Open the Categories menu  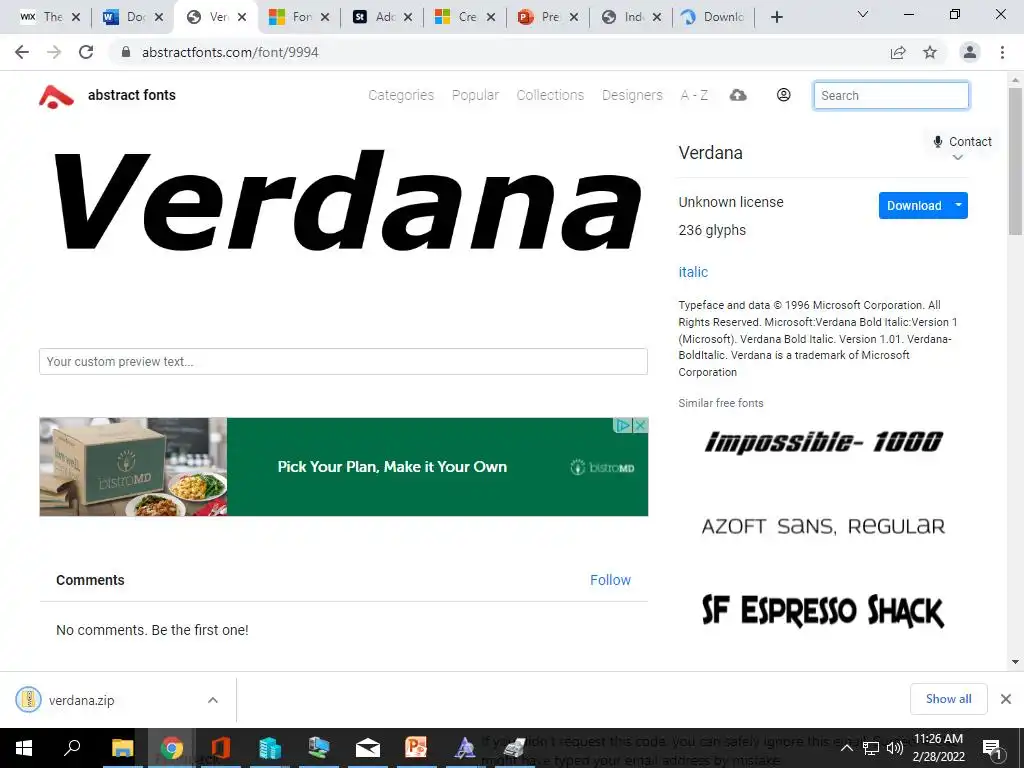pos(401,95)
